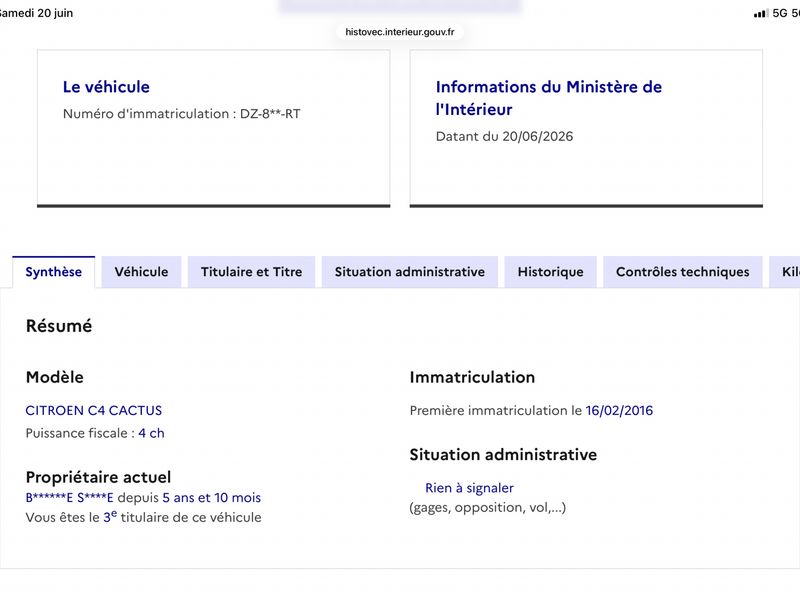The height and width of the screenshot is (600, 800).
Task: Open the Titulaire et Titre tab
Action: click(x=252, y=272)
